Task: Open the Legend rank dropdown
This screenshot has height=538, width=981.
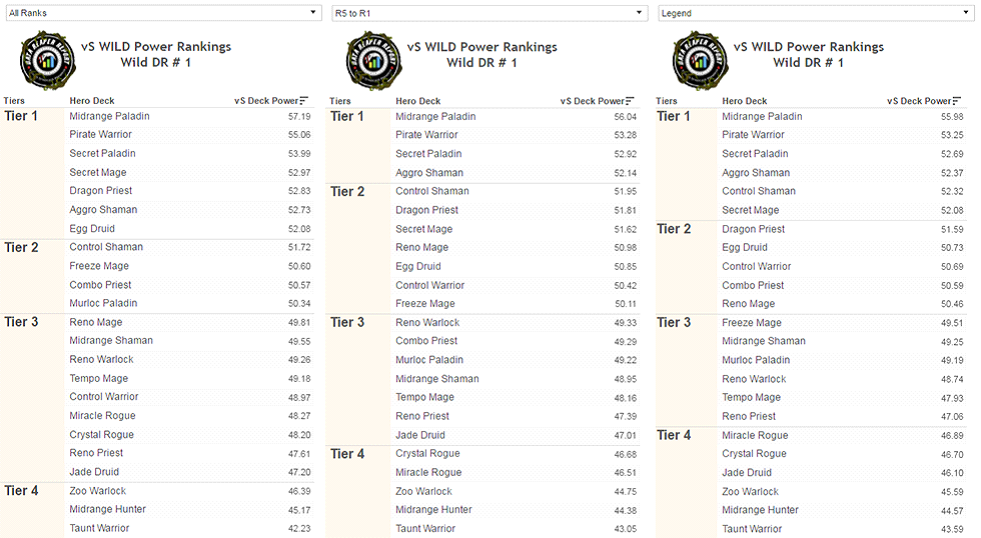Action: pyautogui.click(x=816, y=13)
